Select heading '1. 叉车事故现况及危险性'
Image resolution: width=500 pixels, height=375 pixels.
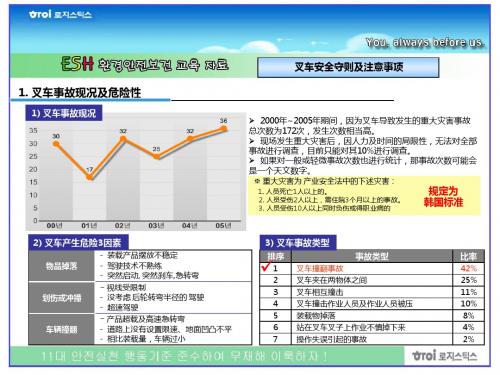[x=80, y=92]
